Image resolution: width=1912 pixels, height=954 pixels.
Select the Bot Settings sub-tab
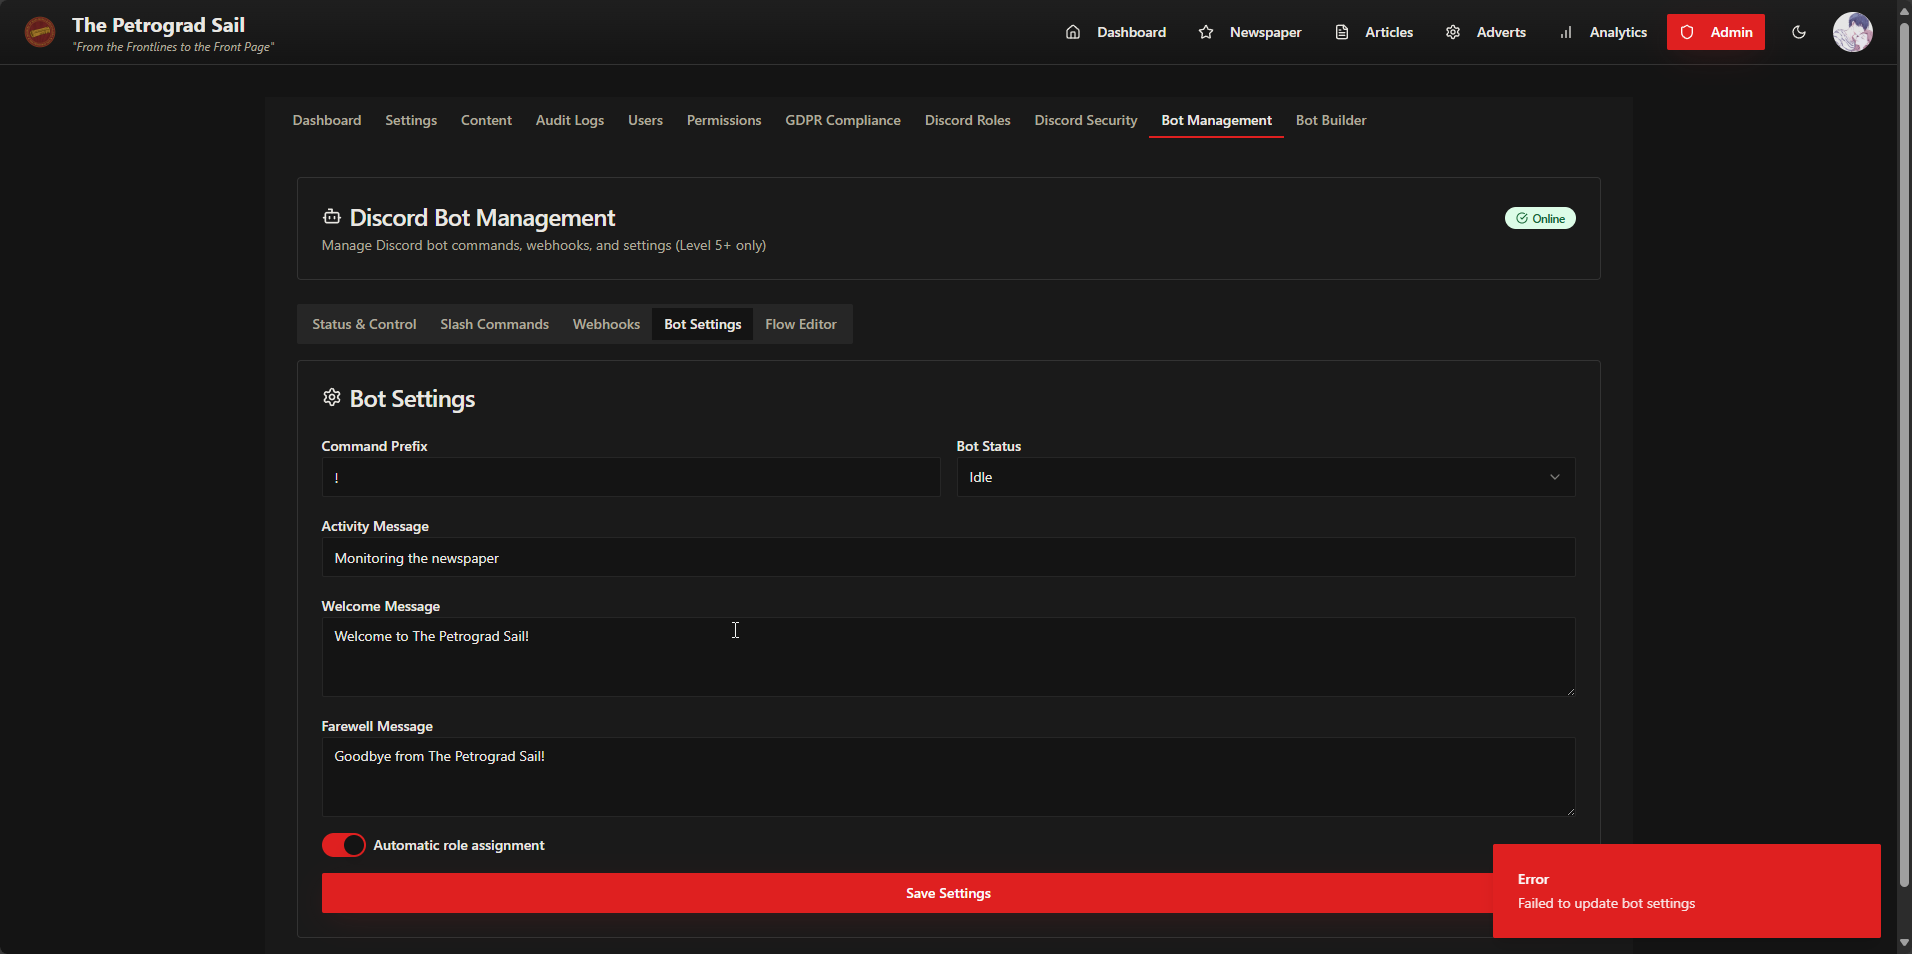[x=703, y=324]
